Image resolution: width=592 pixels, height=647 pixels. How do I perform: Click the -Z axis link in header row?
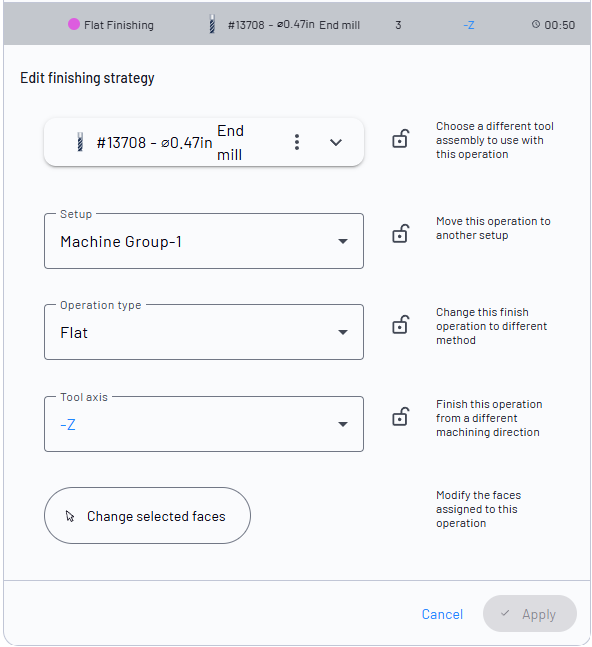point(469,25)
